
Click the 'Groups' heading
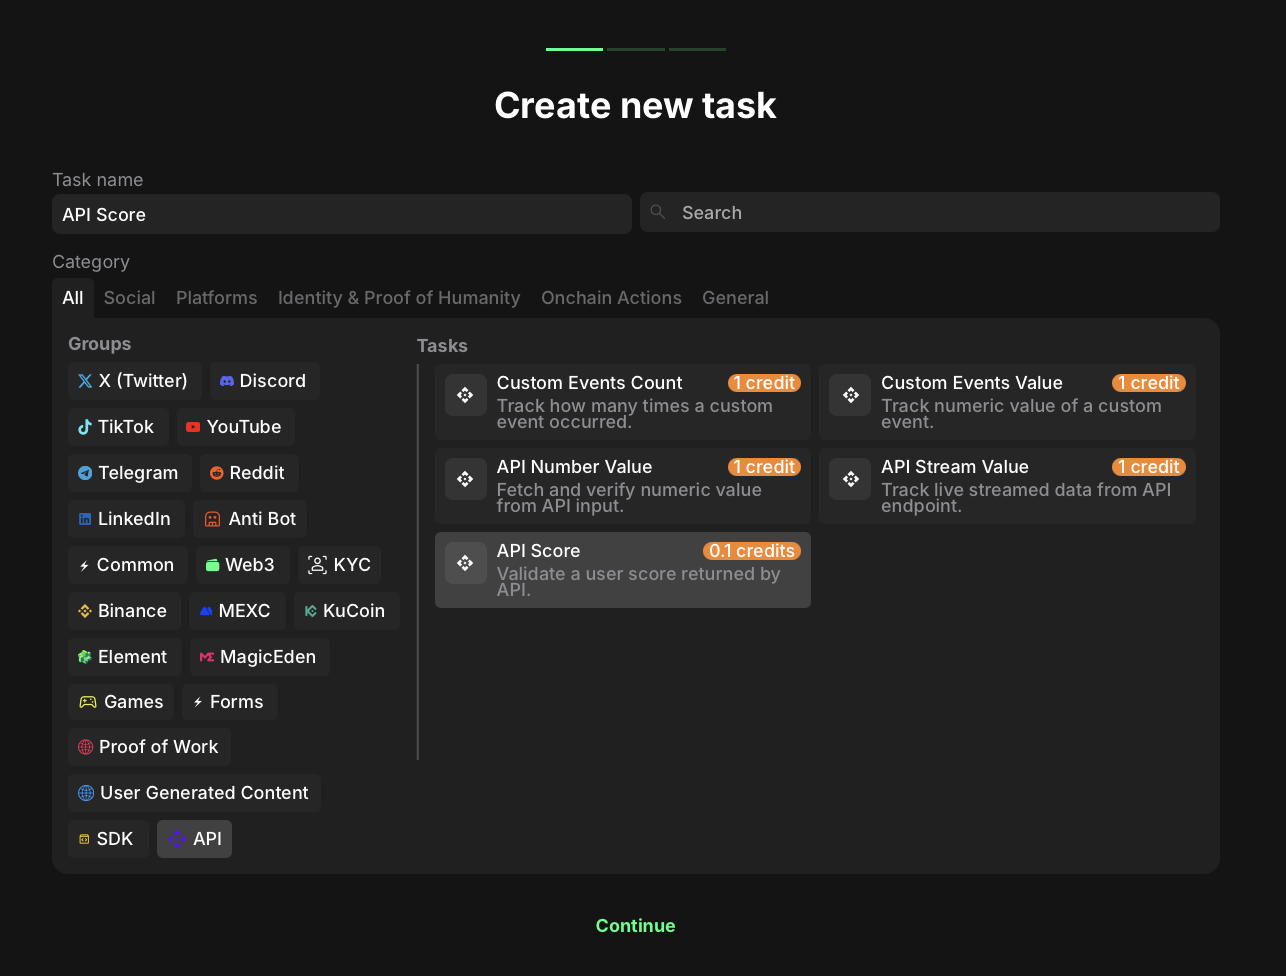[x=100, y=344]
